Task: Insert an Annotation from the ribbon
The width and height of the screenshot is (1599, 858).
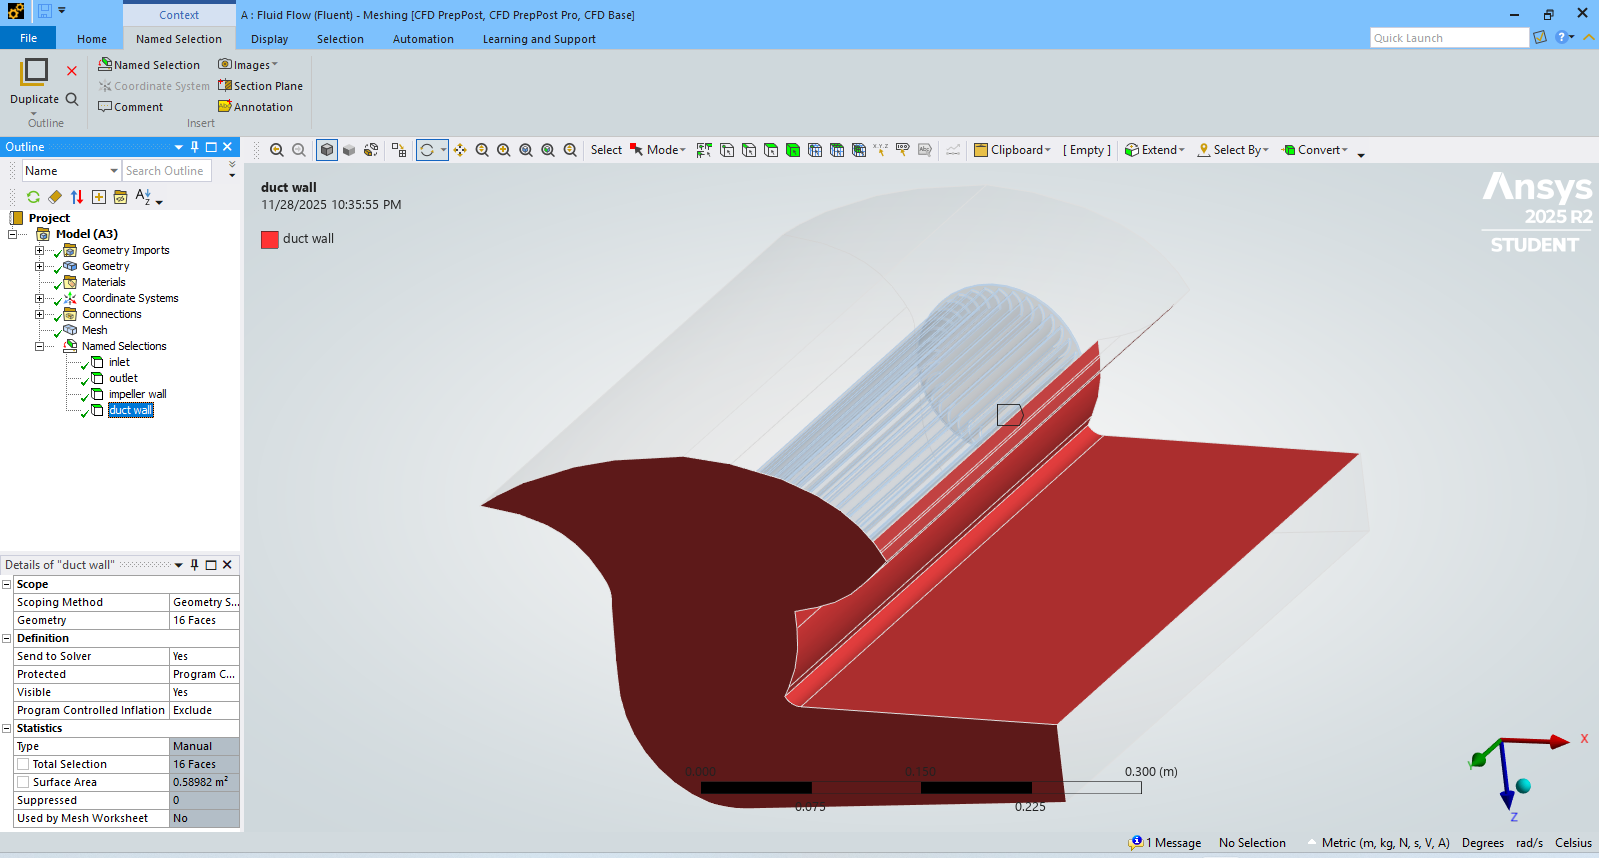Action: tap(256, 107)
